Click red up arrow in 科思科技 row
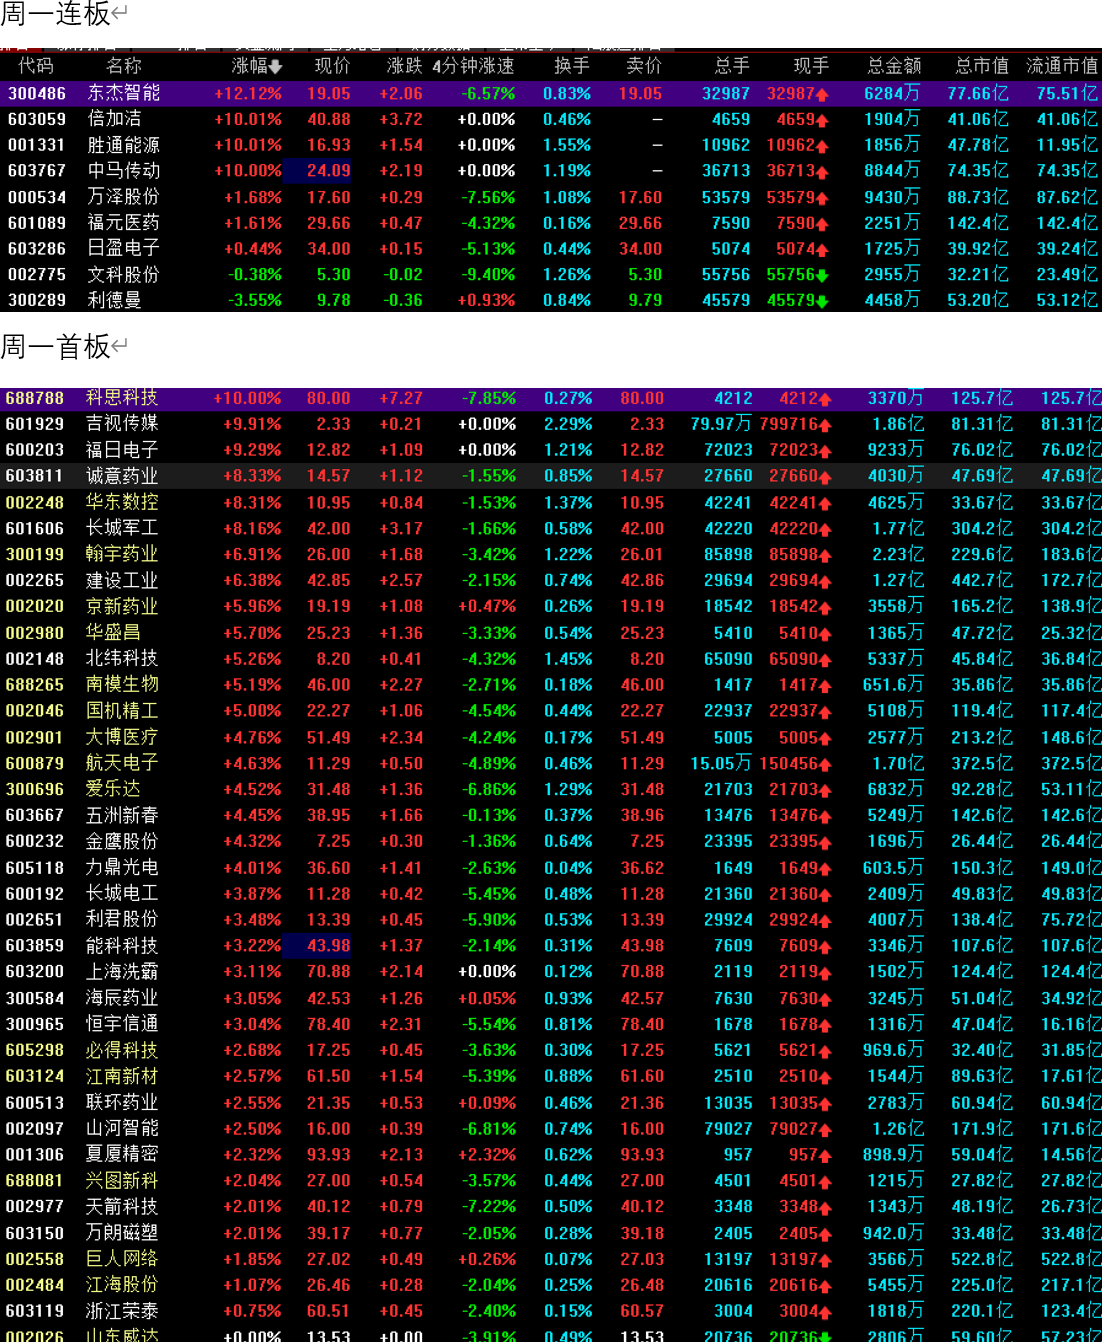 [x=825, y=399]
